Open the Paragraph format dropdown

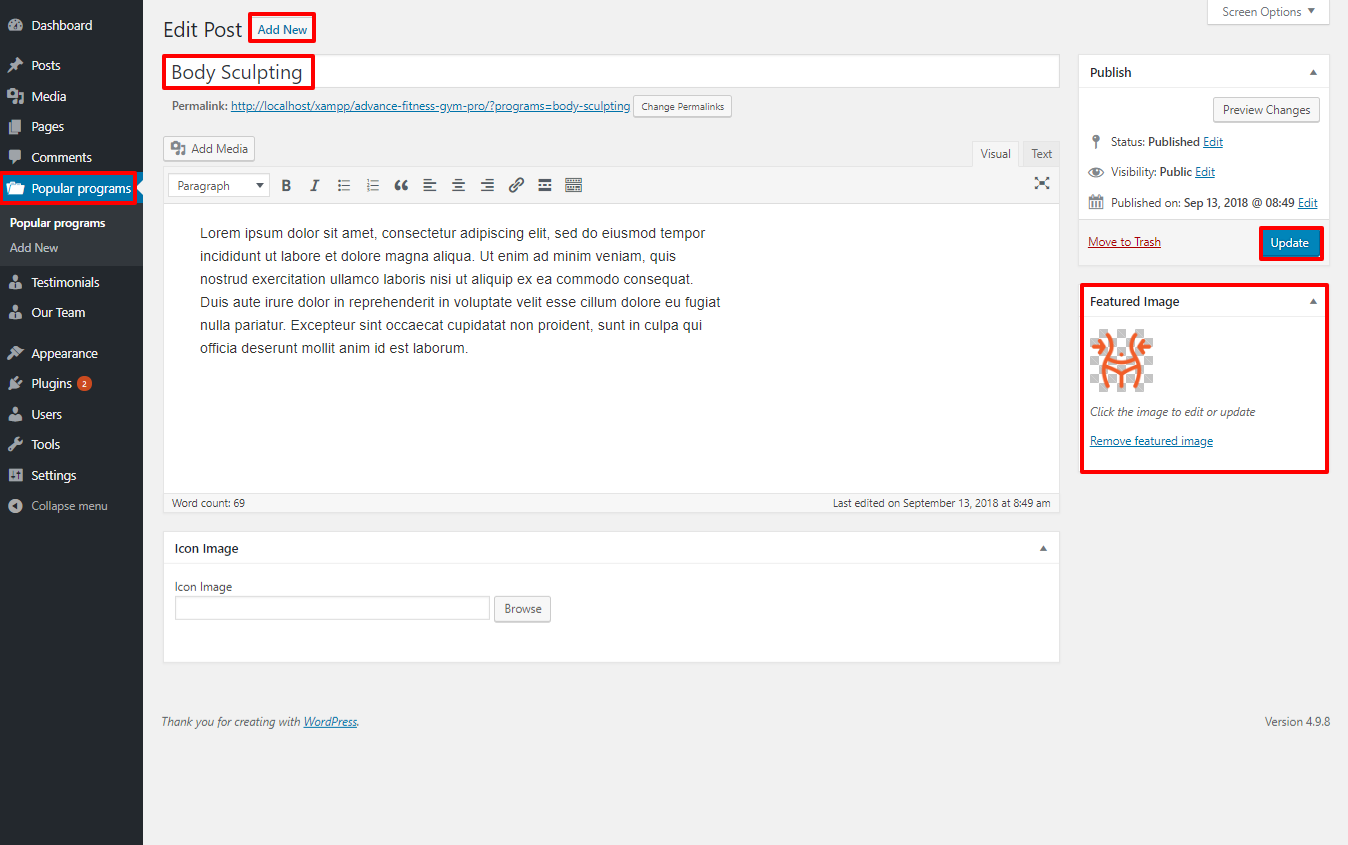(219, 186)
